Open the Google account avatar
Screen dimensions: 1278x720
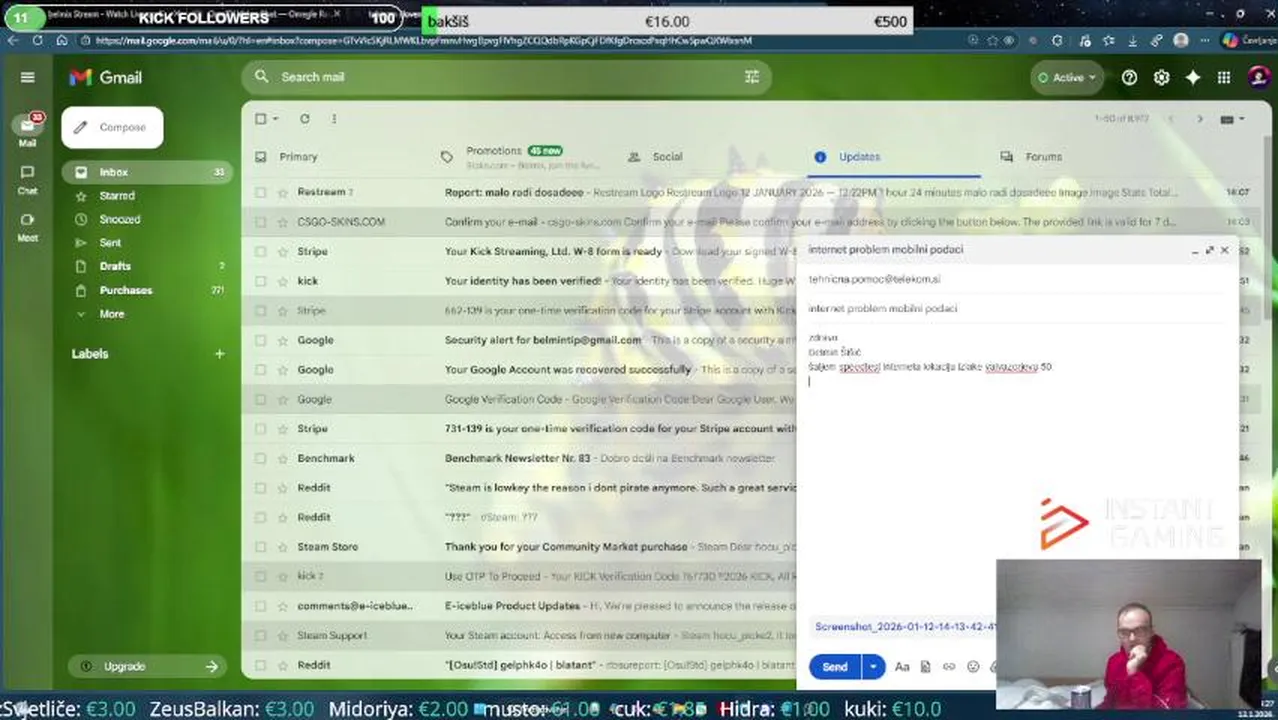point(1258,77)
